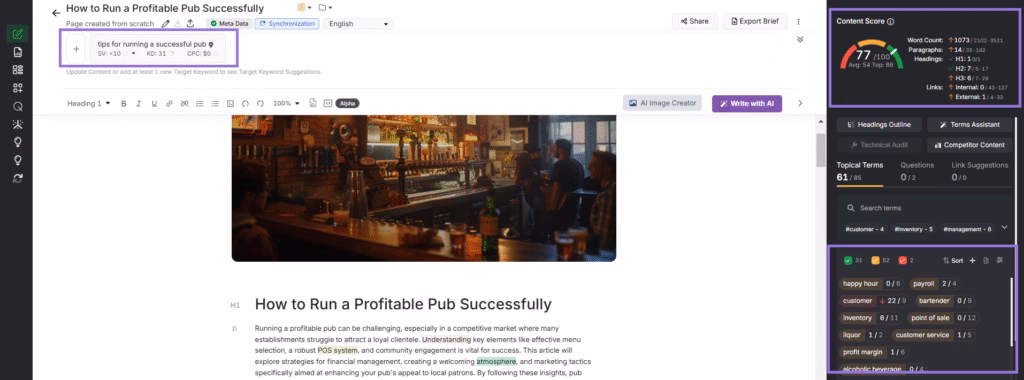This screenshot has height=380, width=1024.
Task: Expand the hashtag term filters chevron
Action: [x=1004, y=227]
